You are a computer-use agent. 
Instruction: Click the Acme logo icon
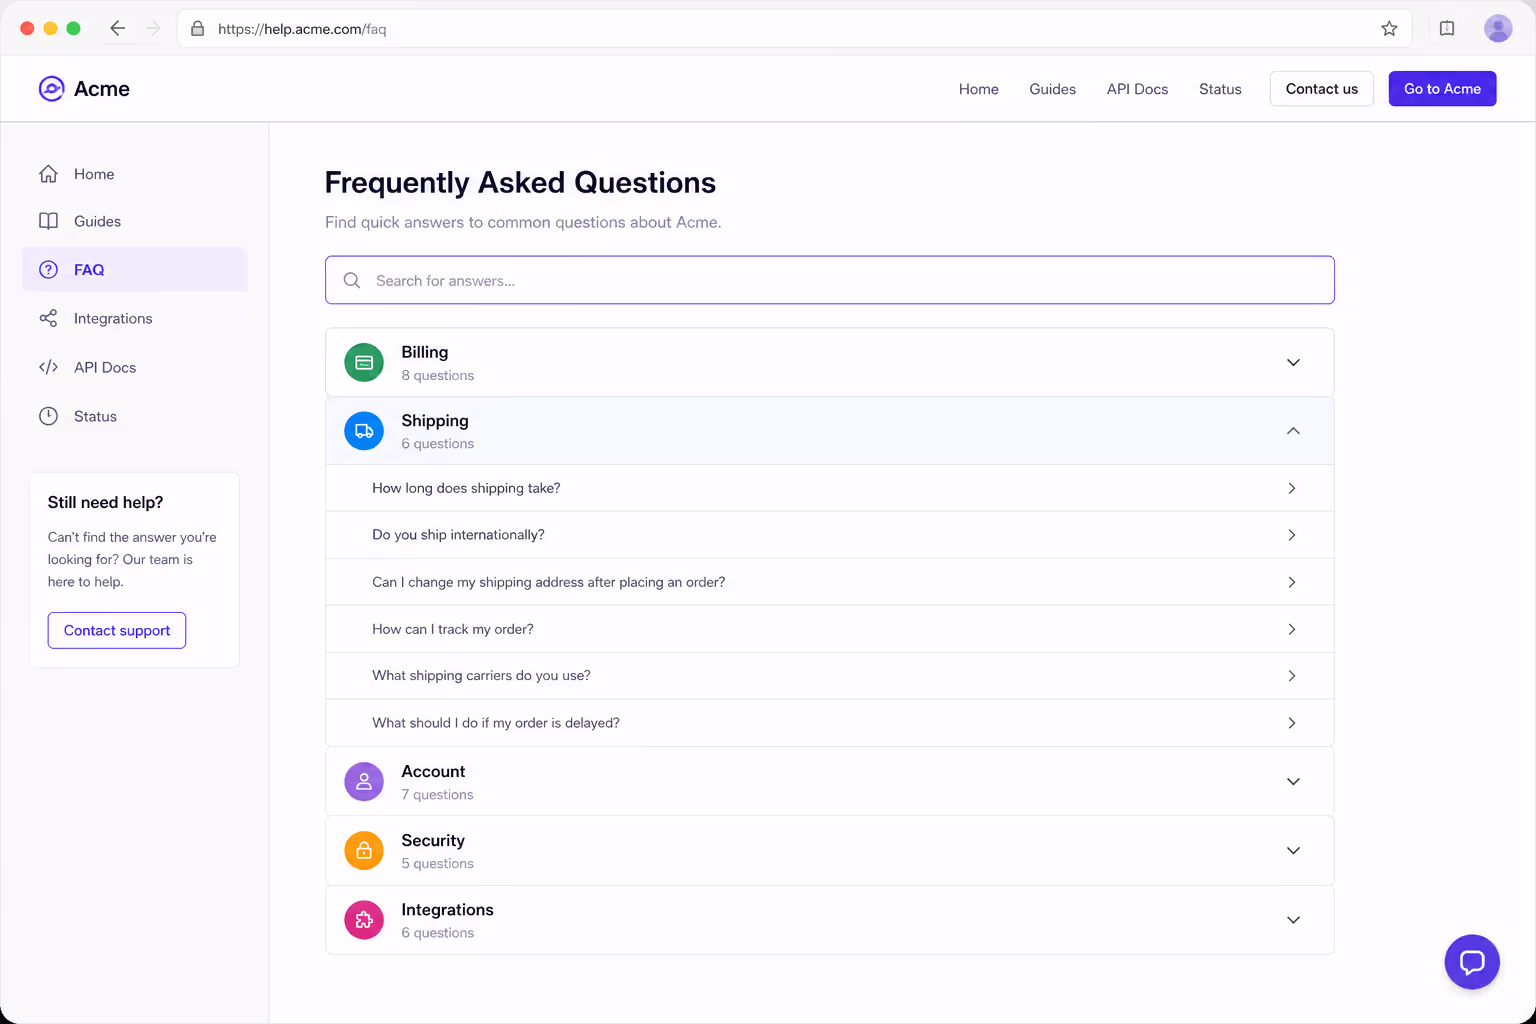click(x=51, y=89)
